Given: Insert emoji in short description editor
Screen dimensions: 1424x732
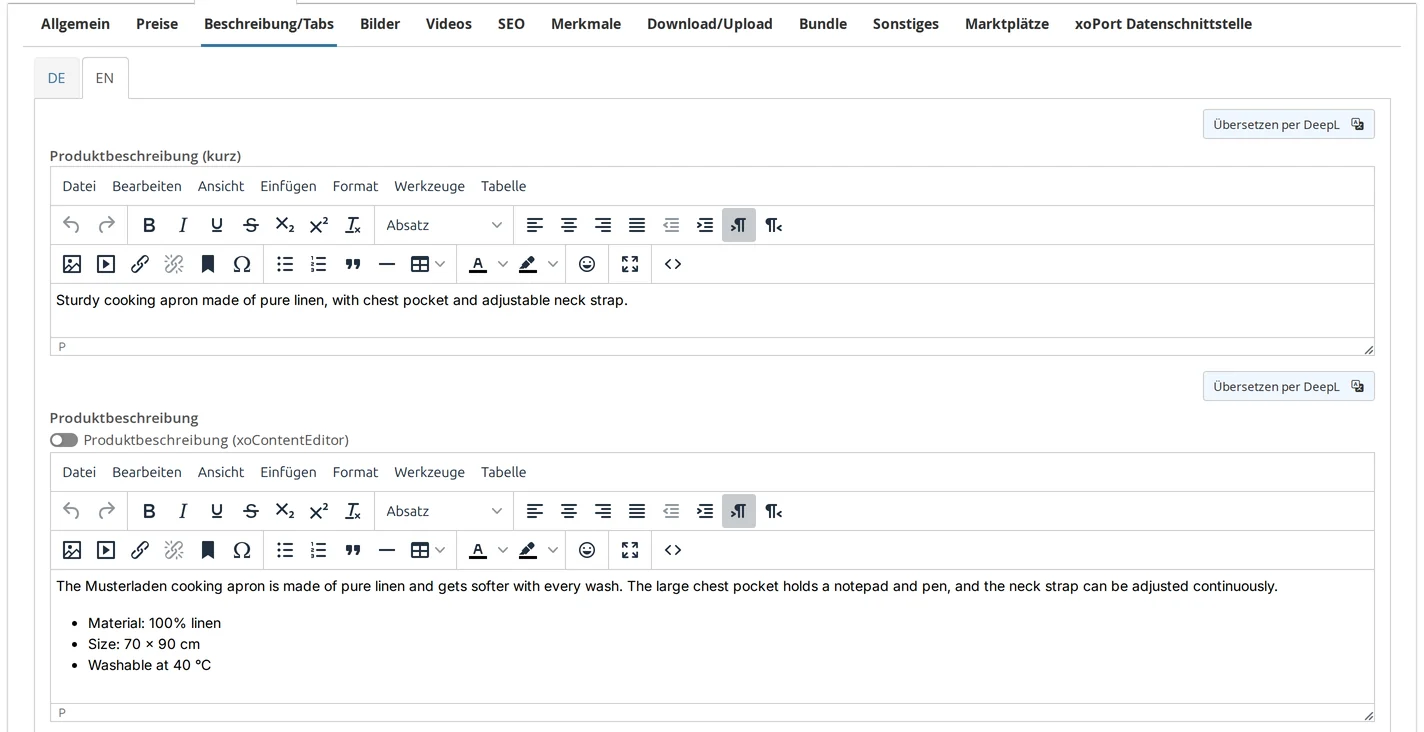Looking at the screenshot, I should (587, 264).
